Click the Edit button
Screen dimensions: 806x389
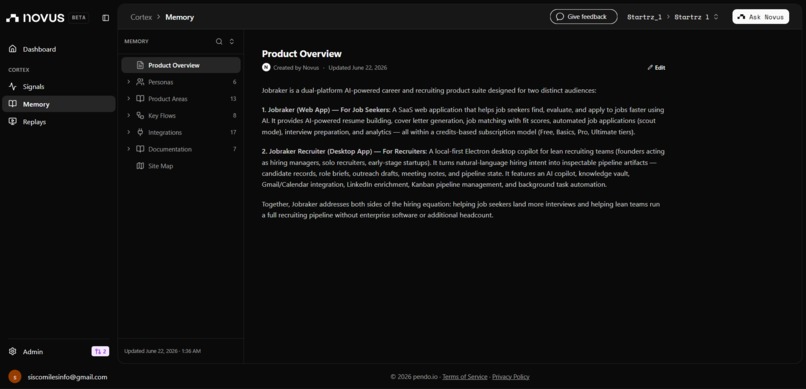656,67
